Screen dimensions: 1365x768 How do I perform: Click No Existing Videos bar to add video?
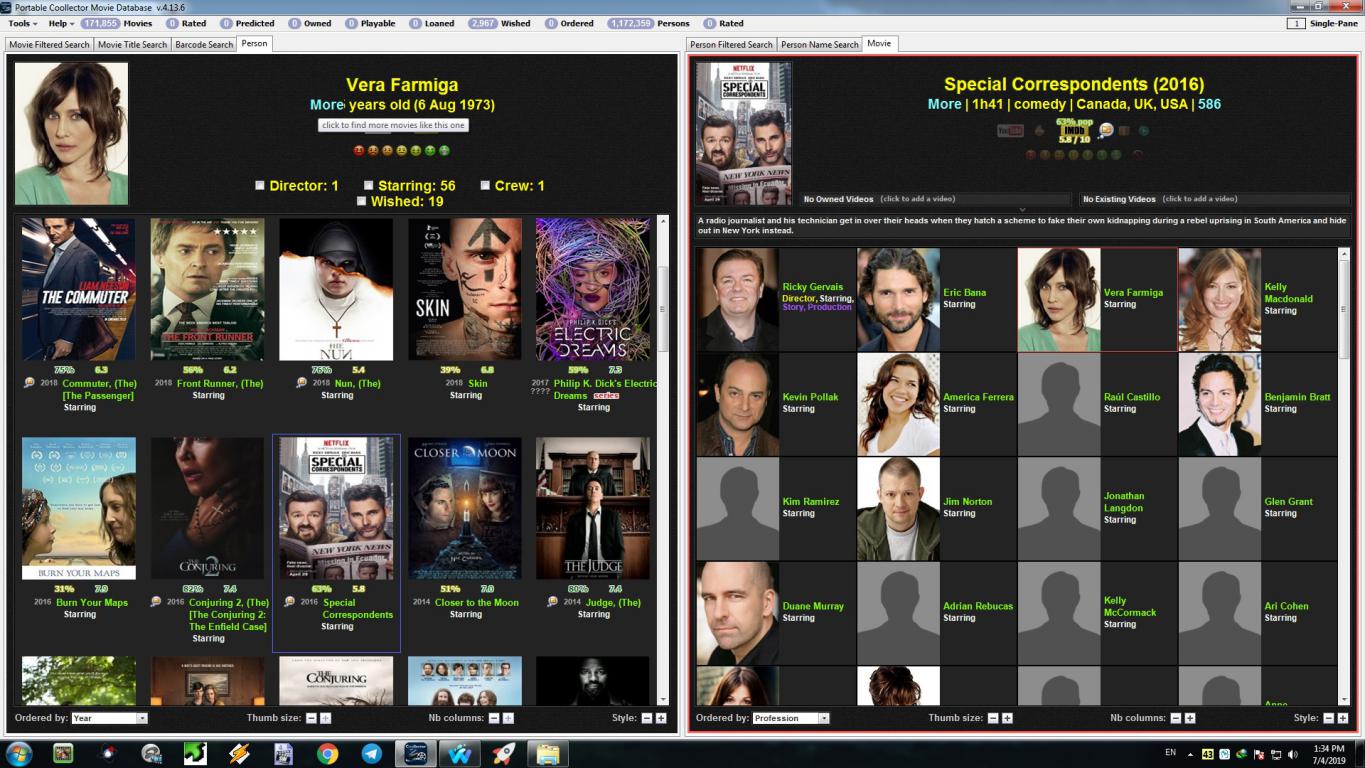coord(1214,199)
